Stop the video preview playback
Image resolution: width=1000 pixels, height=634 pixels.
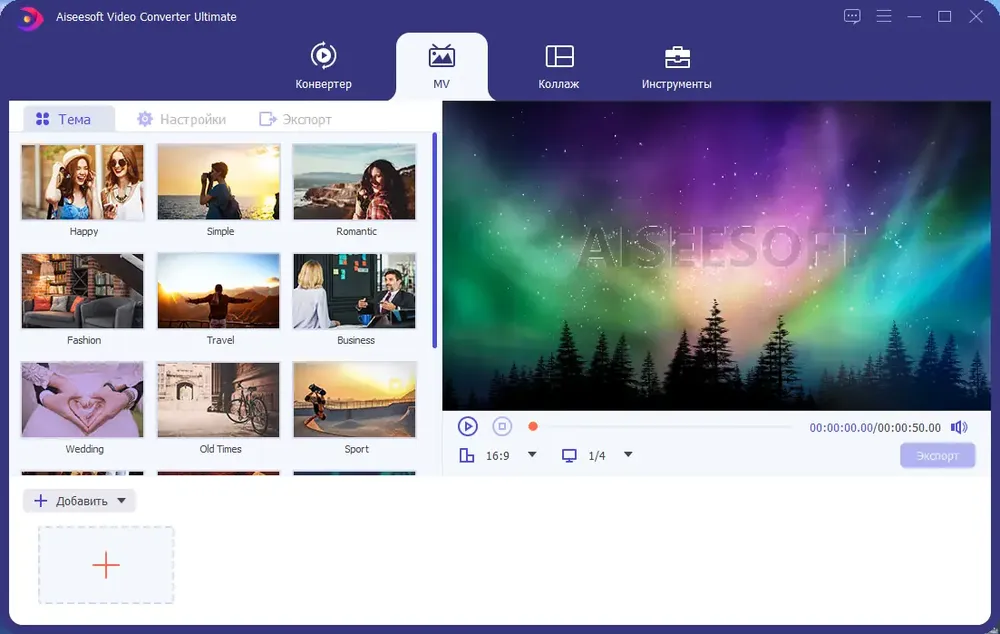point(502,427)
